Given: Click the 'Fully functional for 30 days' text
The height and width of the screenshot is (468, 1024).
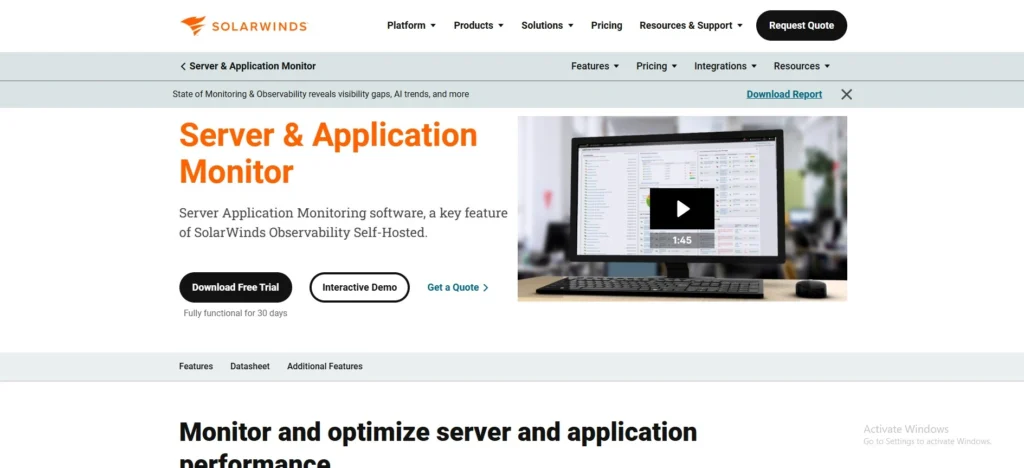Looking at the screenshot, I should click(x=235, y=313).
